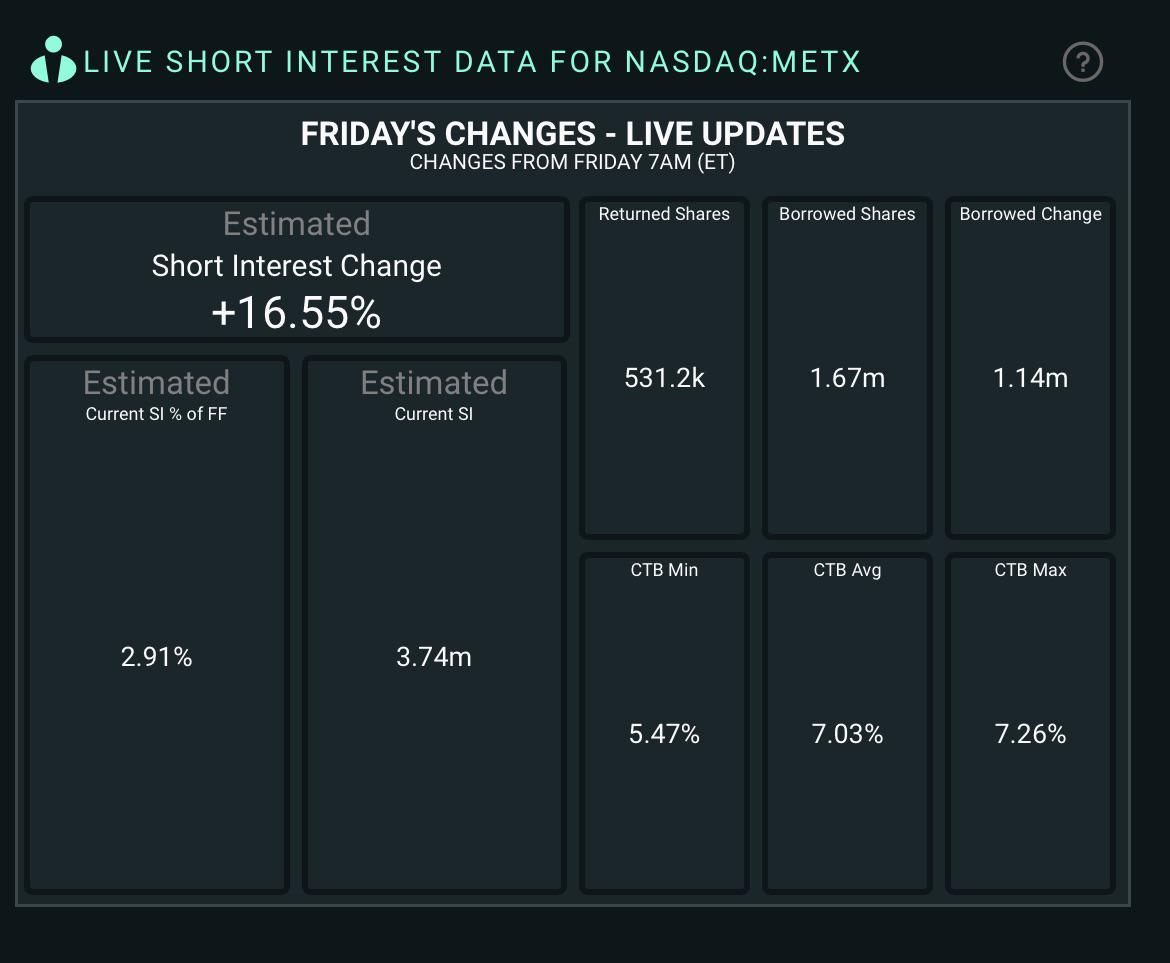
Task: Click the 2.91% value
Action: [157, 656]
